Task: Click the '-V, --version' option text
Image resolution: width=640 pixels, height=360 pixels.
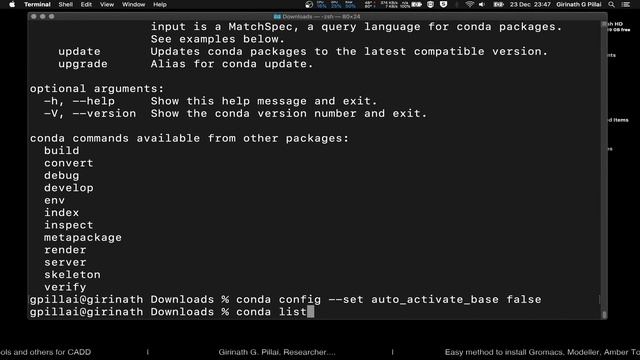Action: (x=90, y=113)
